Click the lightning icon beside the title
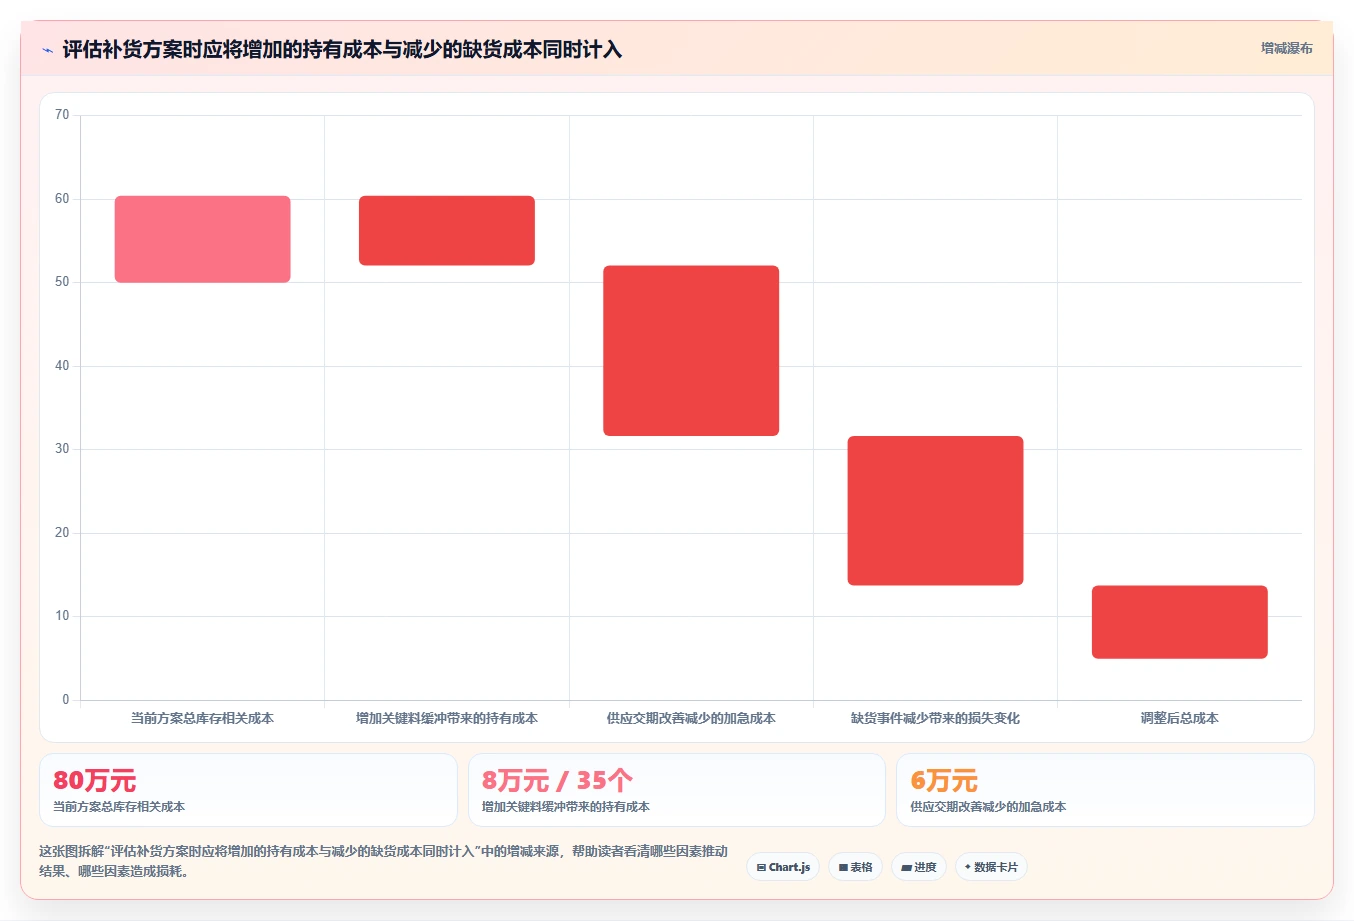The width and height of the screenshot is (1354, 921). click(x=47, y=50)
